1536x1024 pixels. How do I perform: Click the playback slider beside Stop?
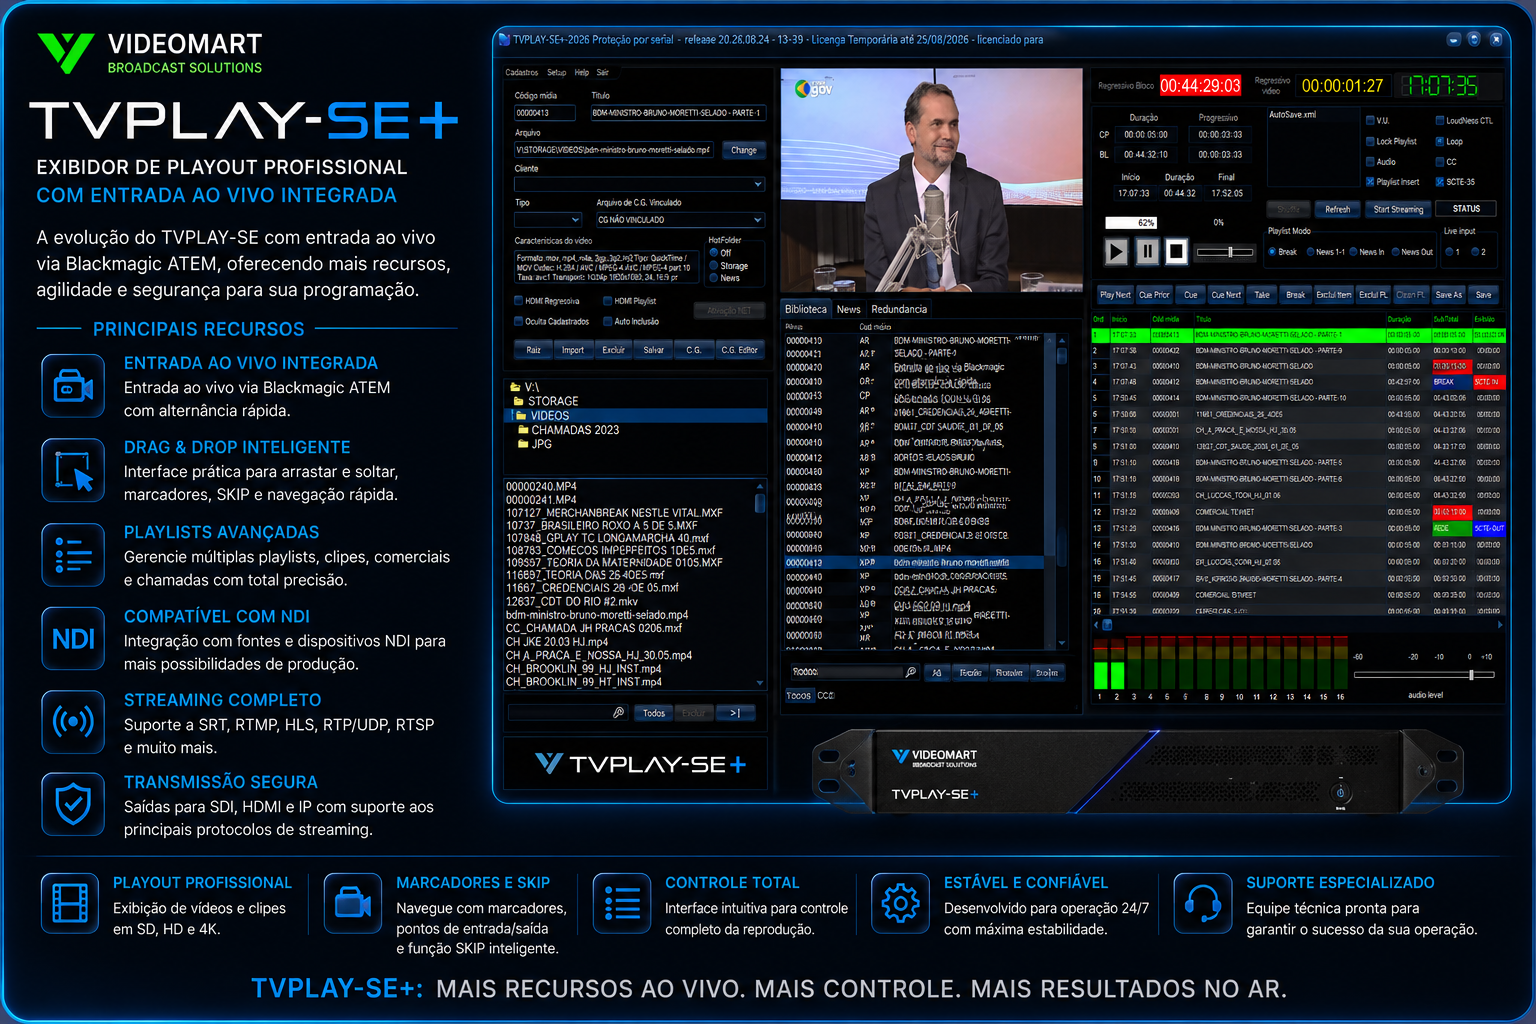(x=1225, y=252)
